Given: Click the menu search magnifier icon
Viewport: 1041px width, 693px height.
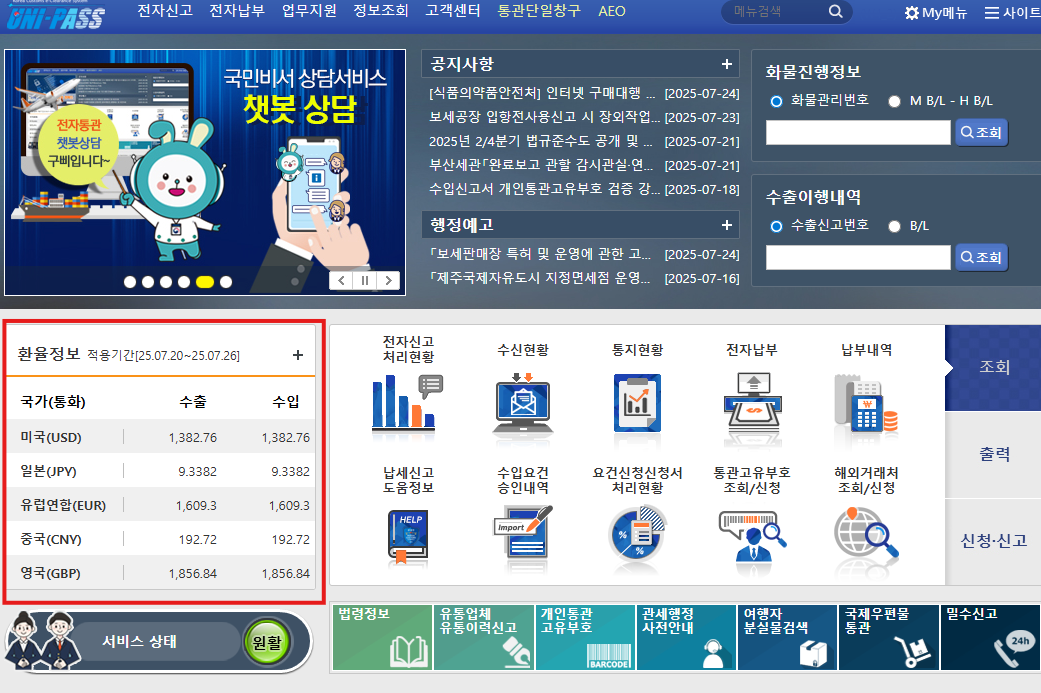Looking at the screenshot, I should point(835,11).
